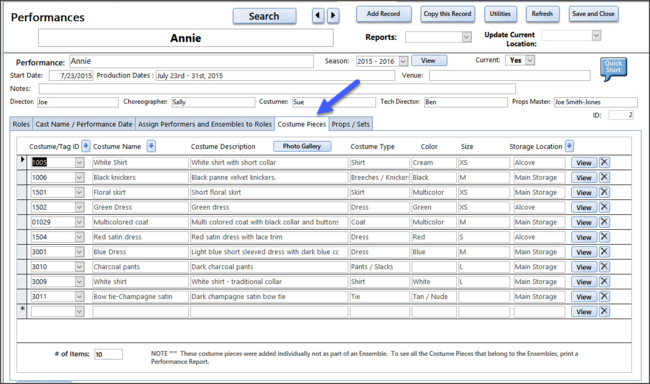Image resolution: width=650 pixels, height=384 pixels.
Task: Select the 1005 row record selector
Action: 22,162
